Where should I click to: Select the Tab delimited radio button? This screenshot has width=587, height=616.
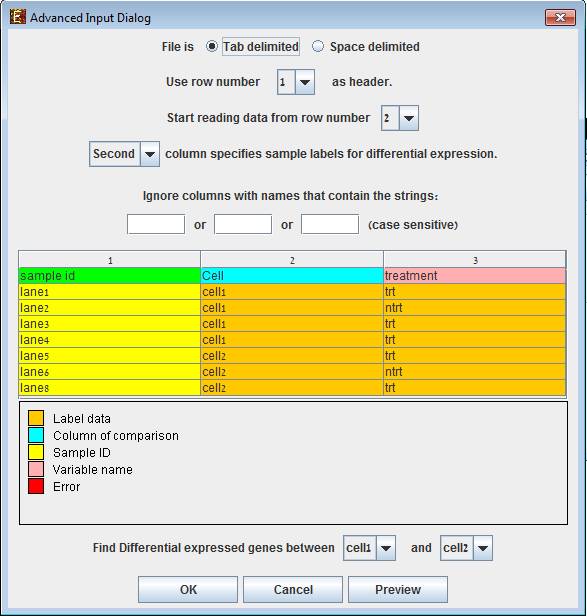[x=212, y=46]
